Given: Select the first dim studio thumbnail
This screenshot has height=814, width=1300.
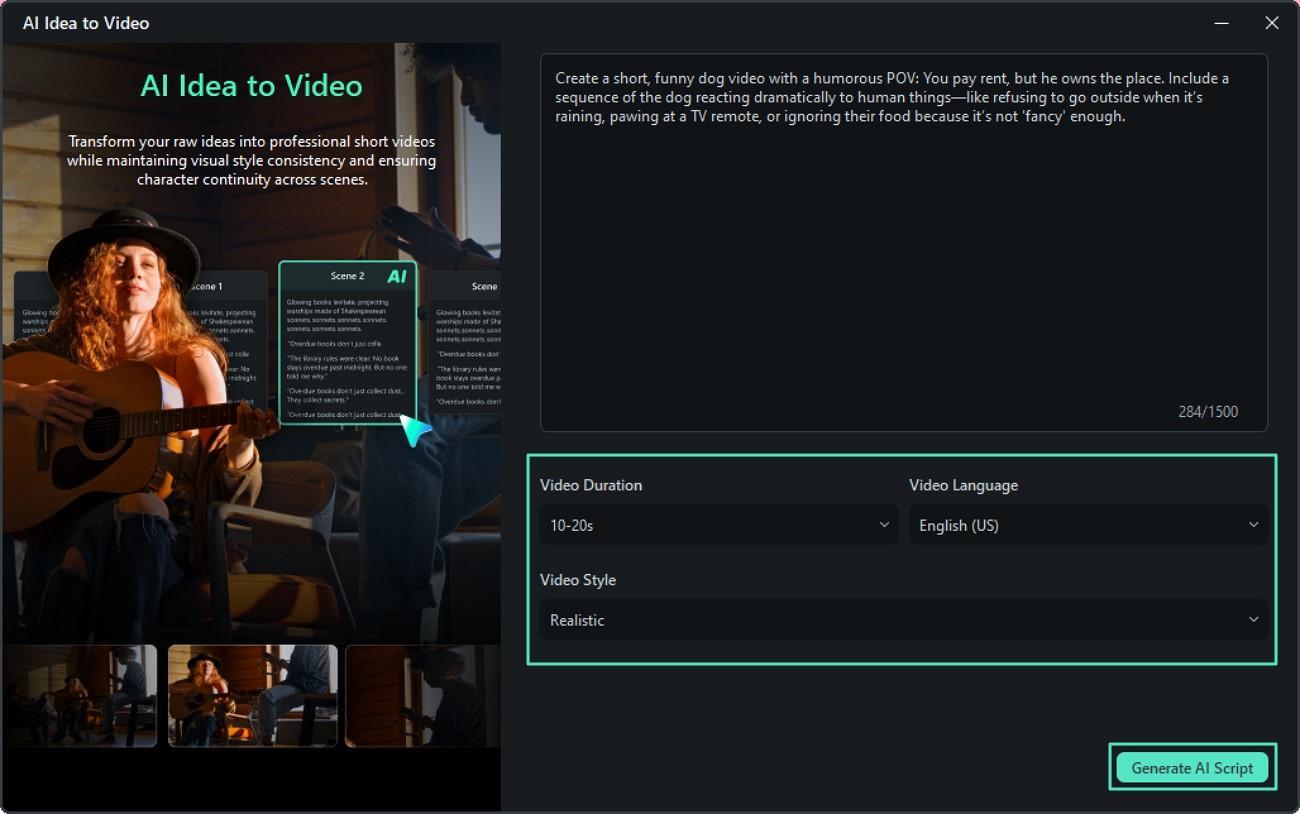Looking at the screenshot, I should tap(79, 696).
